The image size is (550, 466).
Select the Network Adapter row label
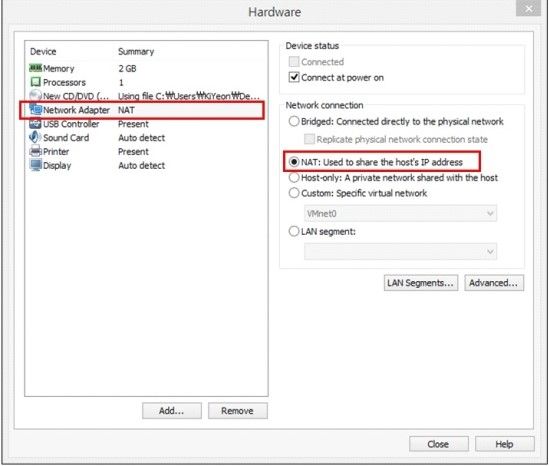click(76, 110)
